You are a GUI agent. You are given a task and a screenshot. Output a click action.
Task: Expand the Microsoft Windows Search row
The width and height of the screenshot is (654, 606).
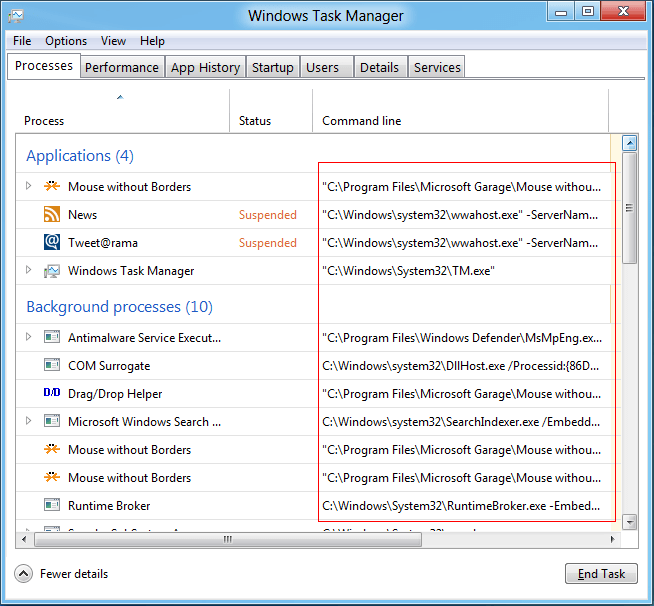(x=28, y=420)
